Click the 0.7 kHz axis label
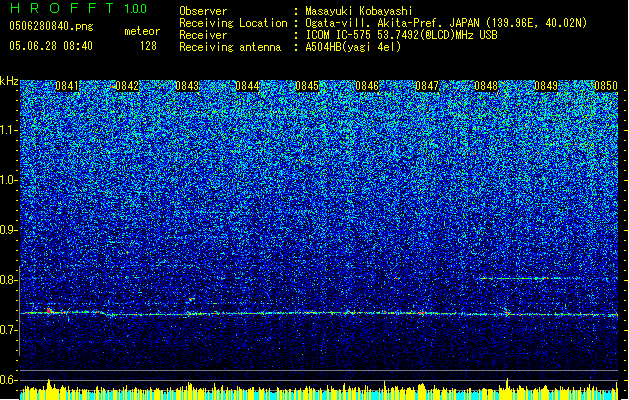 click(x=9, y=330)
